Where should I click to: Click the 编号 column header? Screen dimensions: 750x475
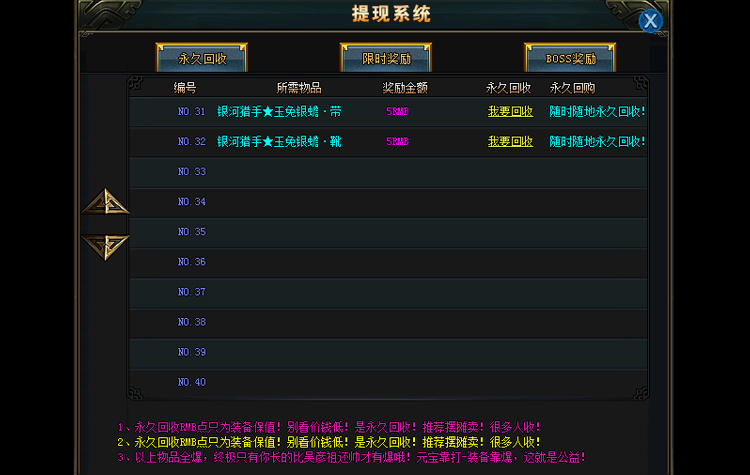(185, 88)
